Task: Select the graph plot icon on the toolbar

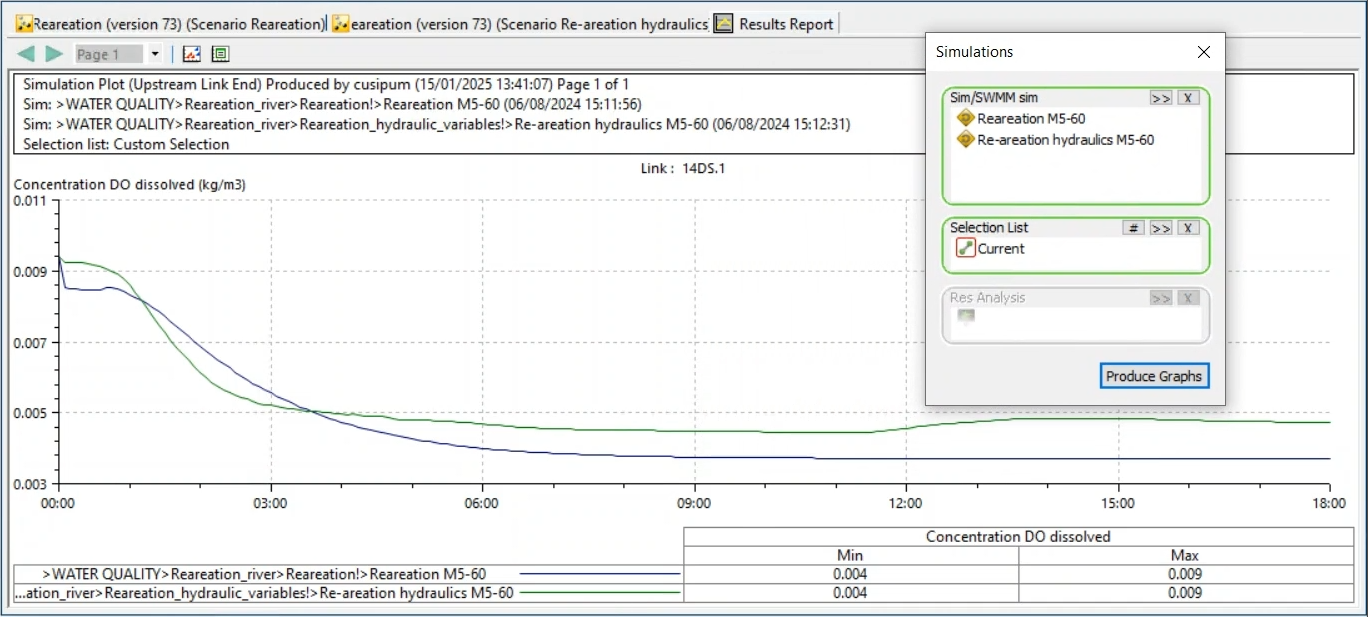Action: coord(192,53)
